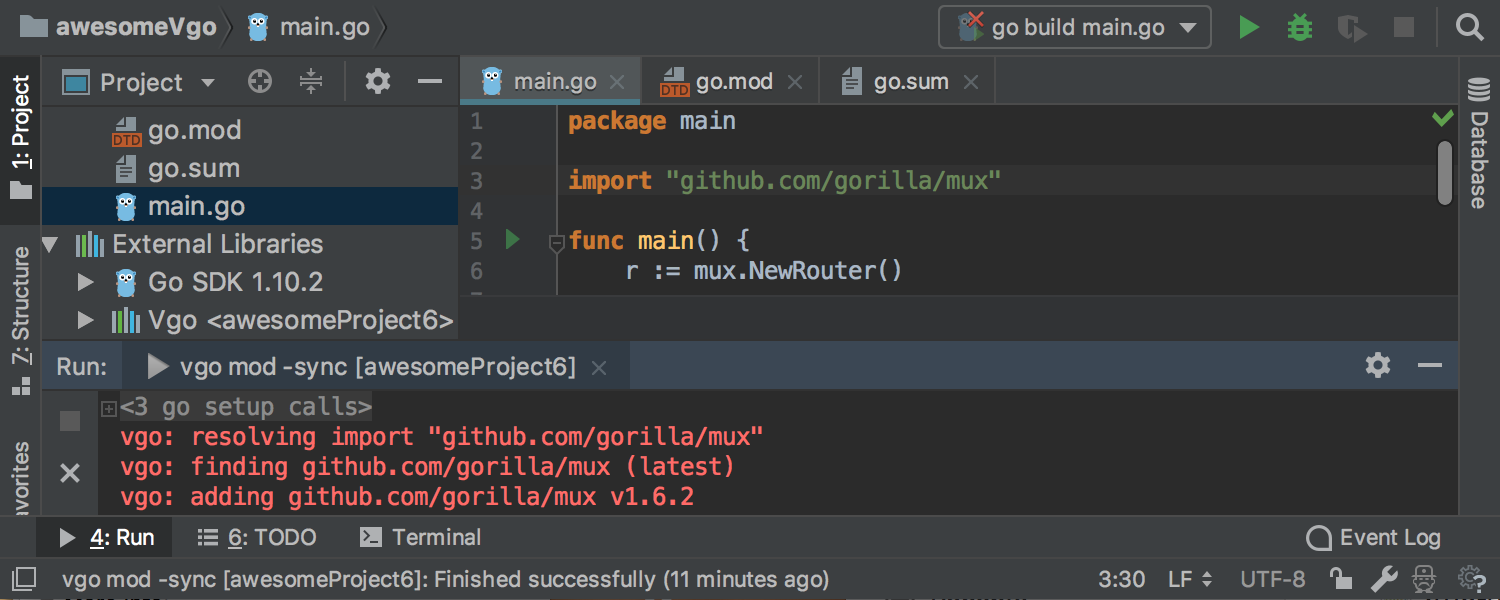Viewport: 1500px width, 600px height.
Task: Open the Project panel settings gear
Action: coord(378,82)
